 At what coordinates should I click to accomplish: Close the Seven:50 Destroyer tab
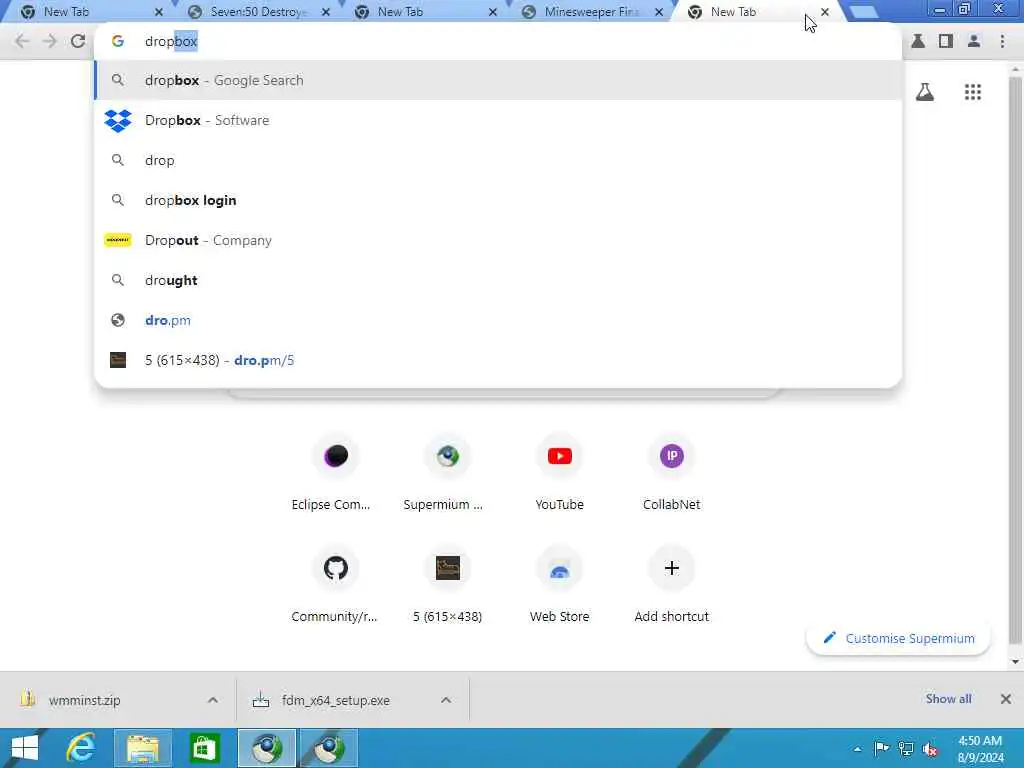(326, 12)
